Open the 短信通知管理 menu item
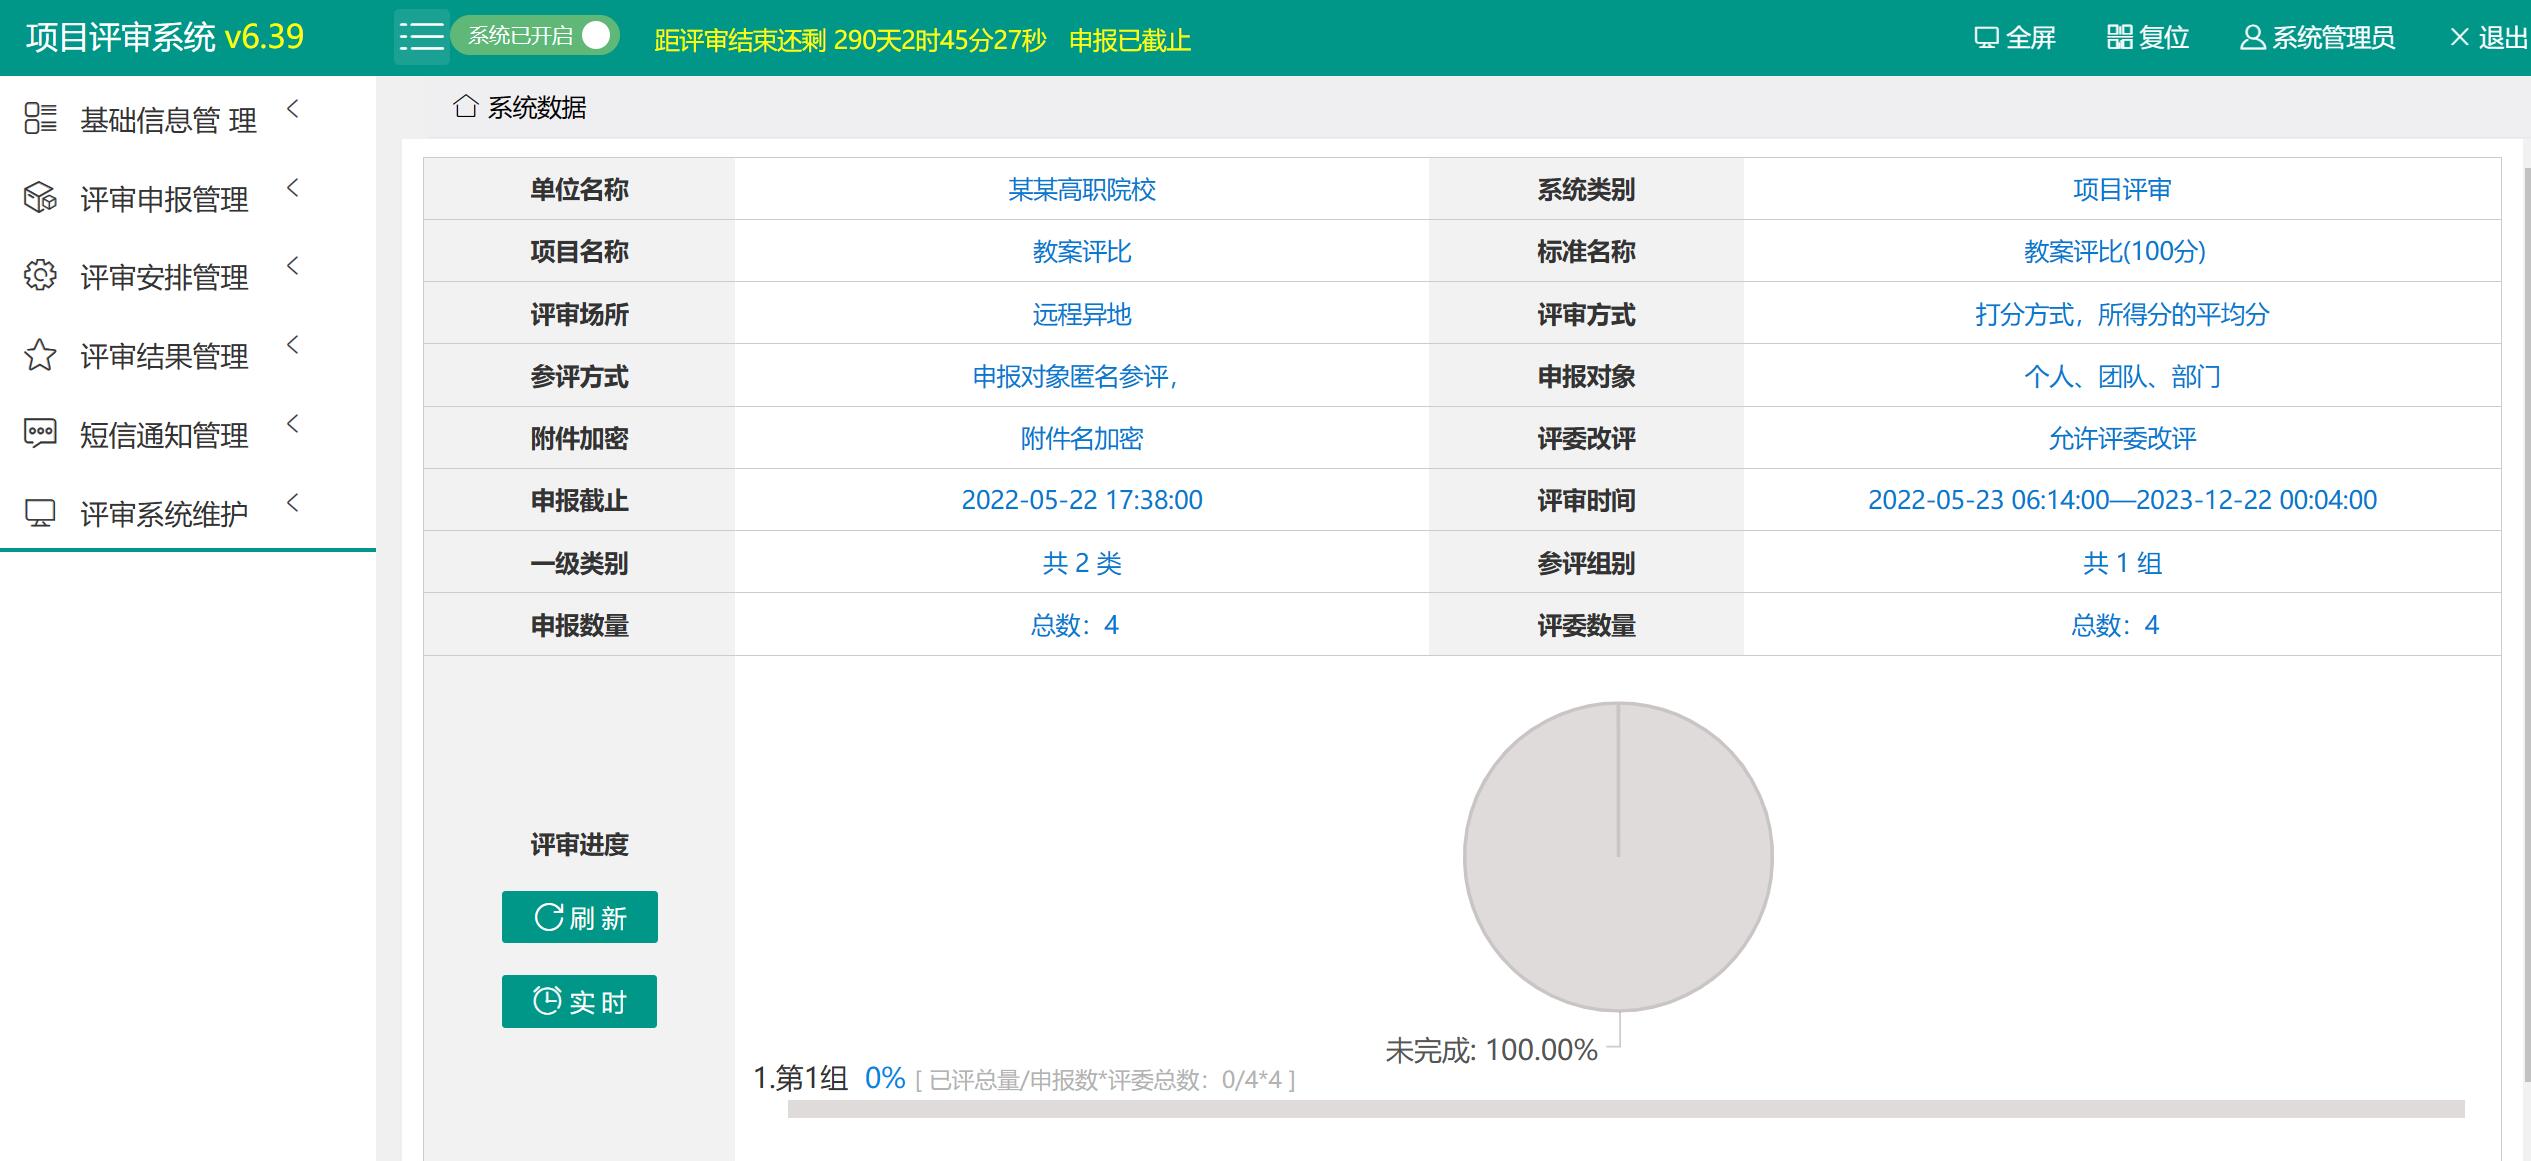This screenshot has height=1161, width=2531. pos(164,435)
